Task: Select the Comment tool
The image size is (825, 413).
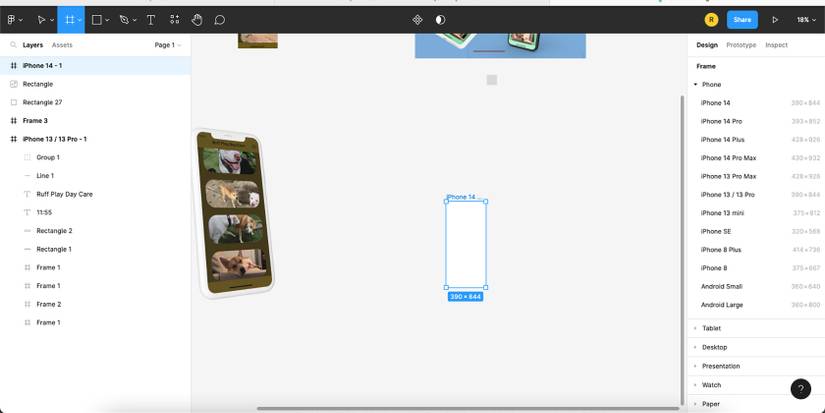Action: pyautogui.click(x=220, y=20)
